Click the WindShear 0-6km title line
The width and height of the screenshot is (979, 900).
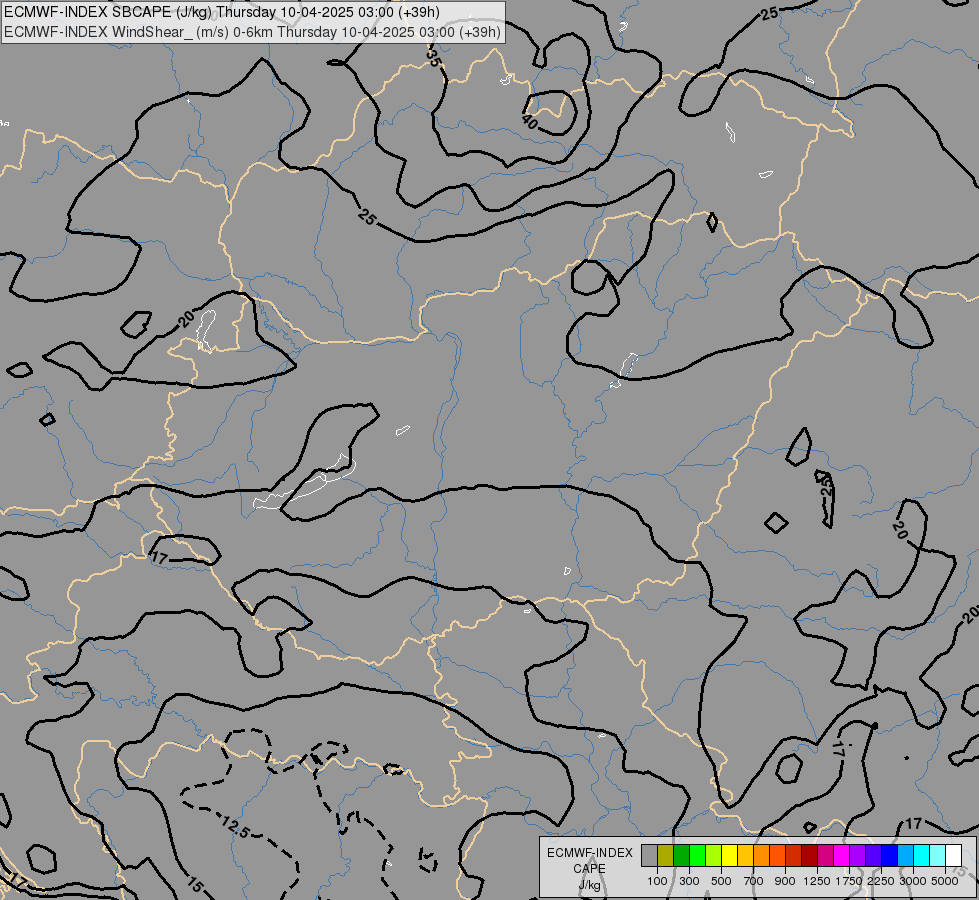coord(252,32)
